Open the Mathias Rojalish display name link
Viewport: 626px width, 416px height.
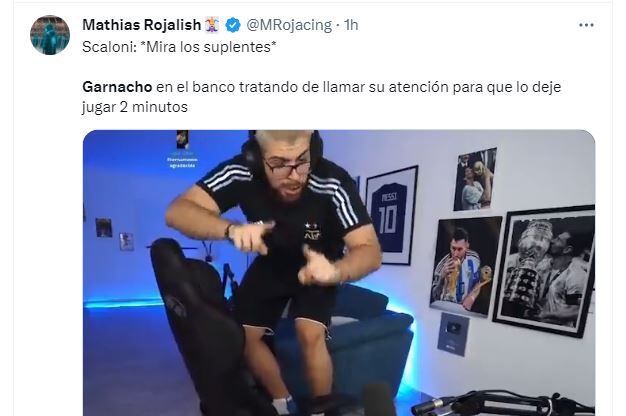[x=141, y=25]
